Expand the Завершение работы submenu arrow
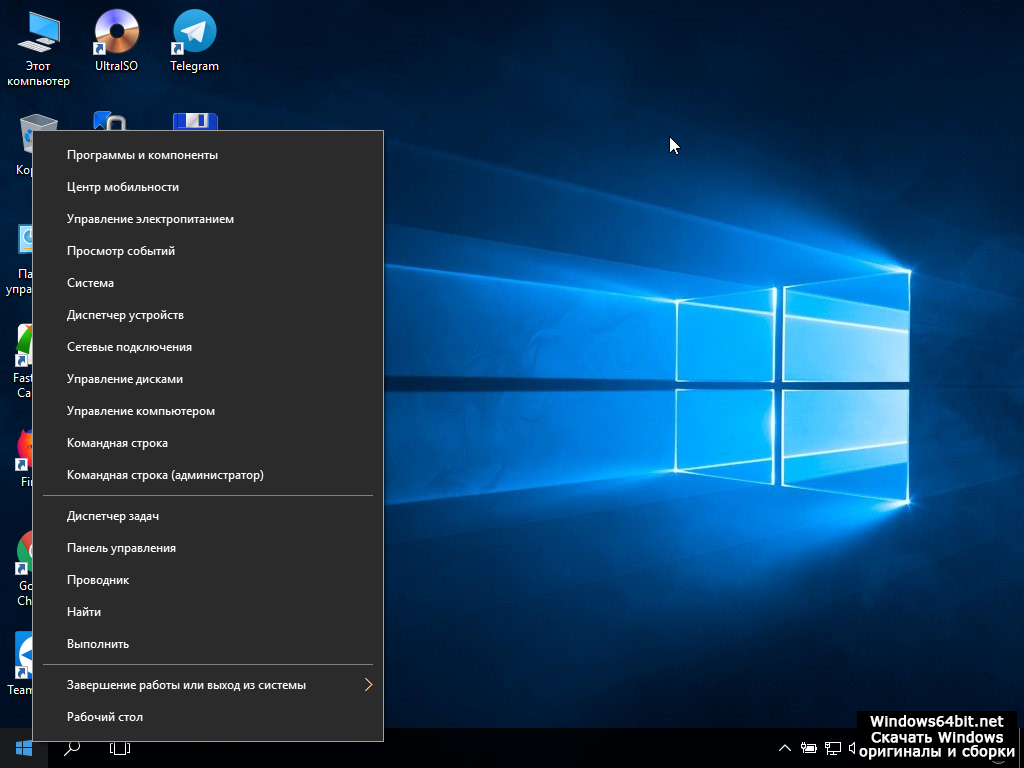This screenshot has width=1024, height=768. point(368,685)
